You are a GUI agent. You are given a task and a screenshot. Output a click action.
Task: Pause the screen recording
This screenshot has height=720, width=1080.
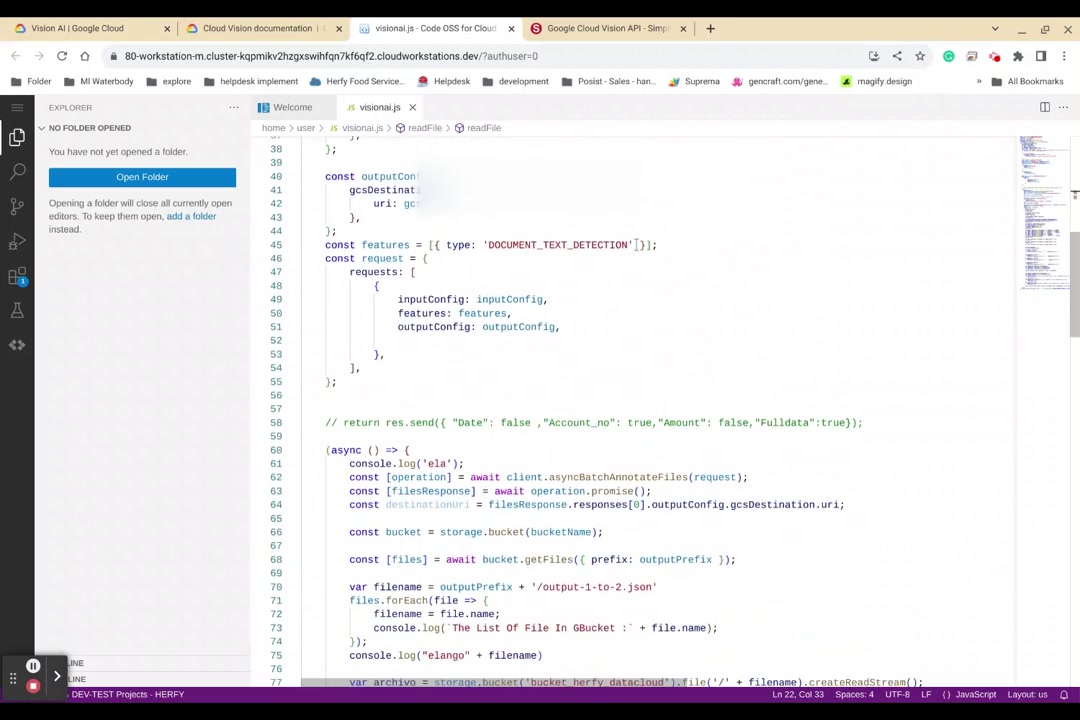click(x=32, y=666)
